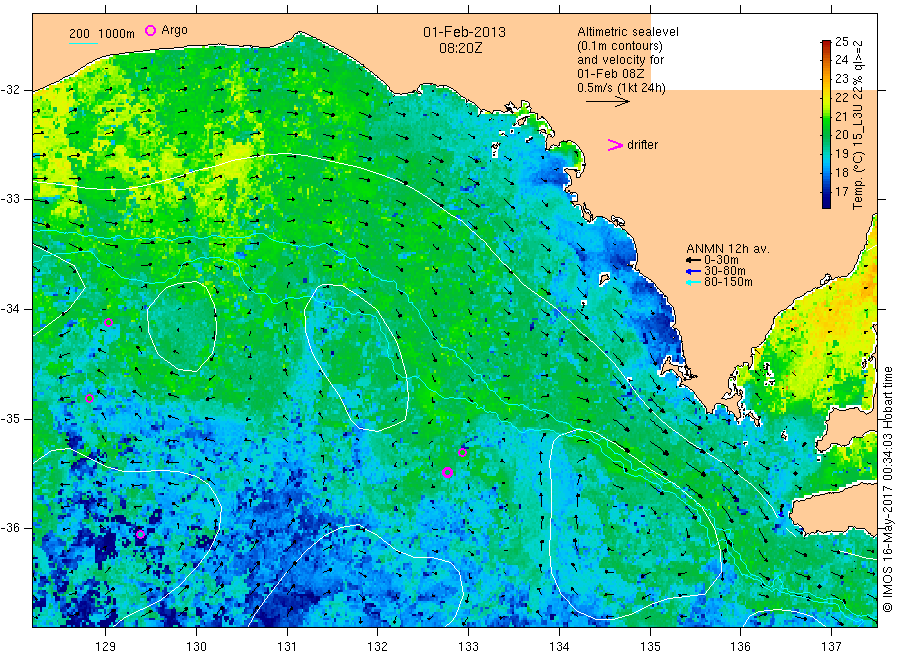Click the 137 longitude axis label

(831, 647)
